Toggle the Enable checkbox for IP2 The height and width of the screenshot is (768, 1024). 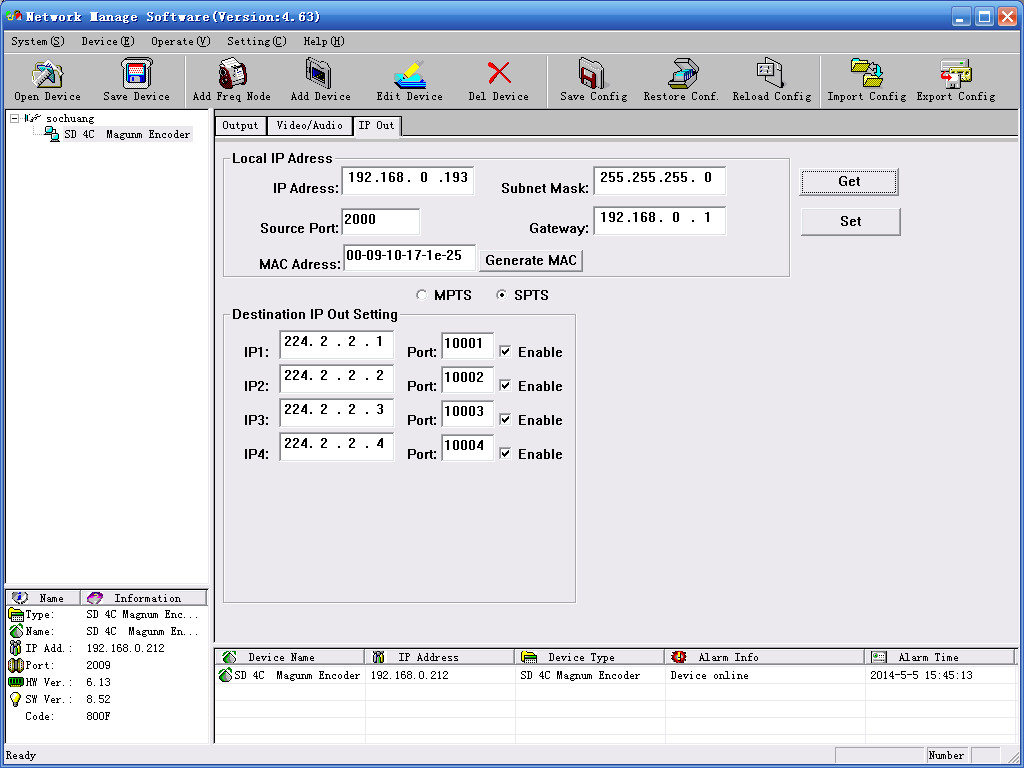tap(505, 385)
